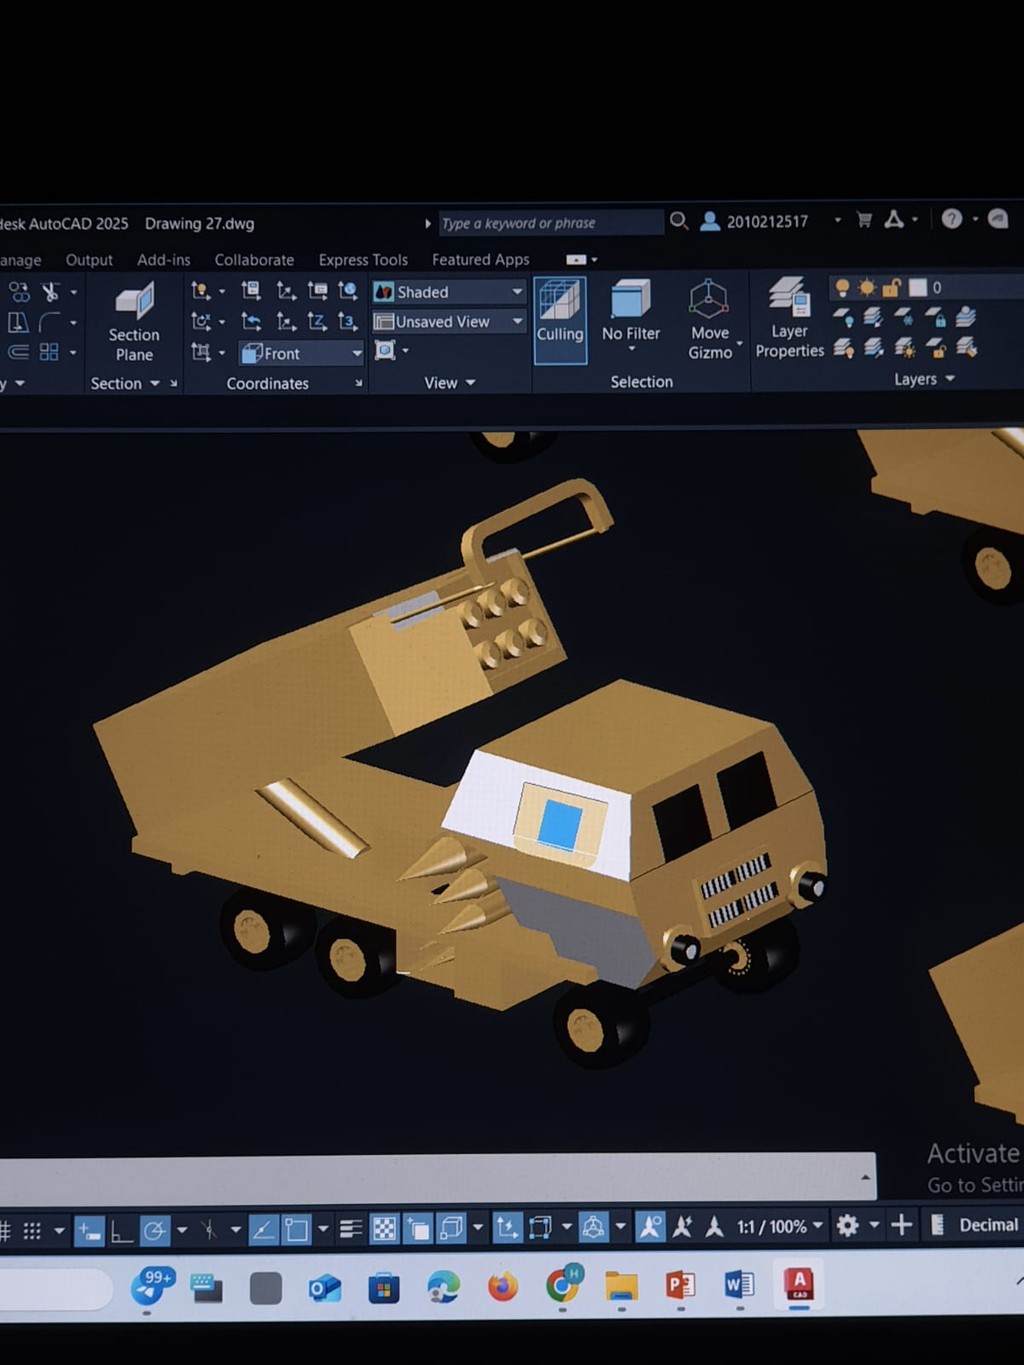Open Firefox from the taskbar
Image resolution: width=1024 pixels, height=1365 pixels.
point(503,1286)
